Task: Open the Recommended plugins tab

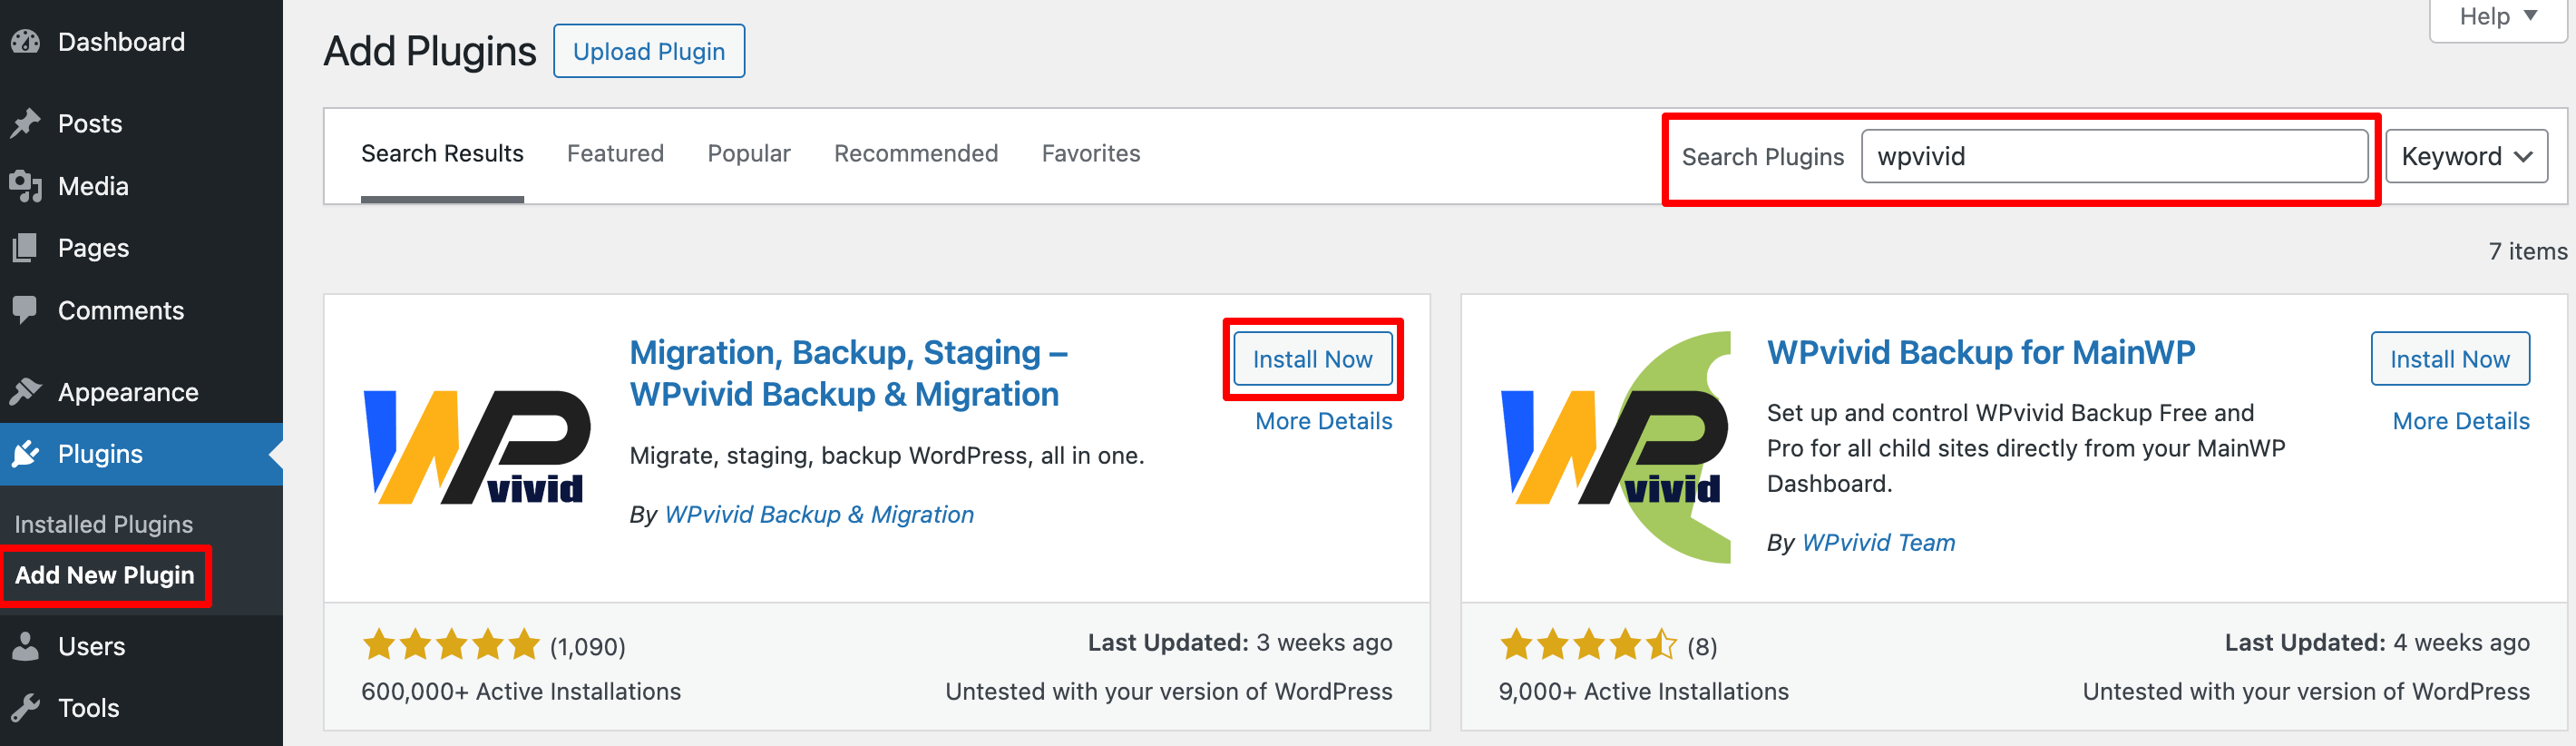Action: pos(916,153)
